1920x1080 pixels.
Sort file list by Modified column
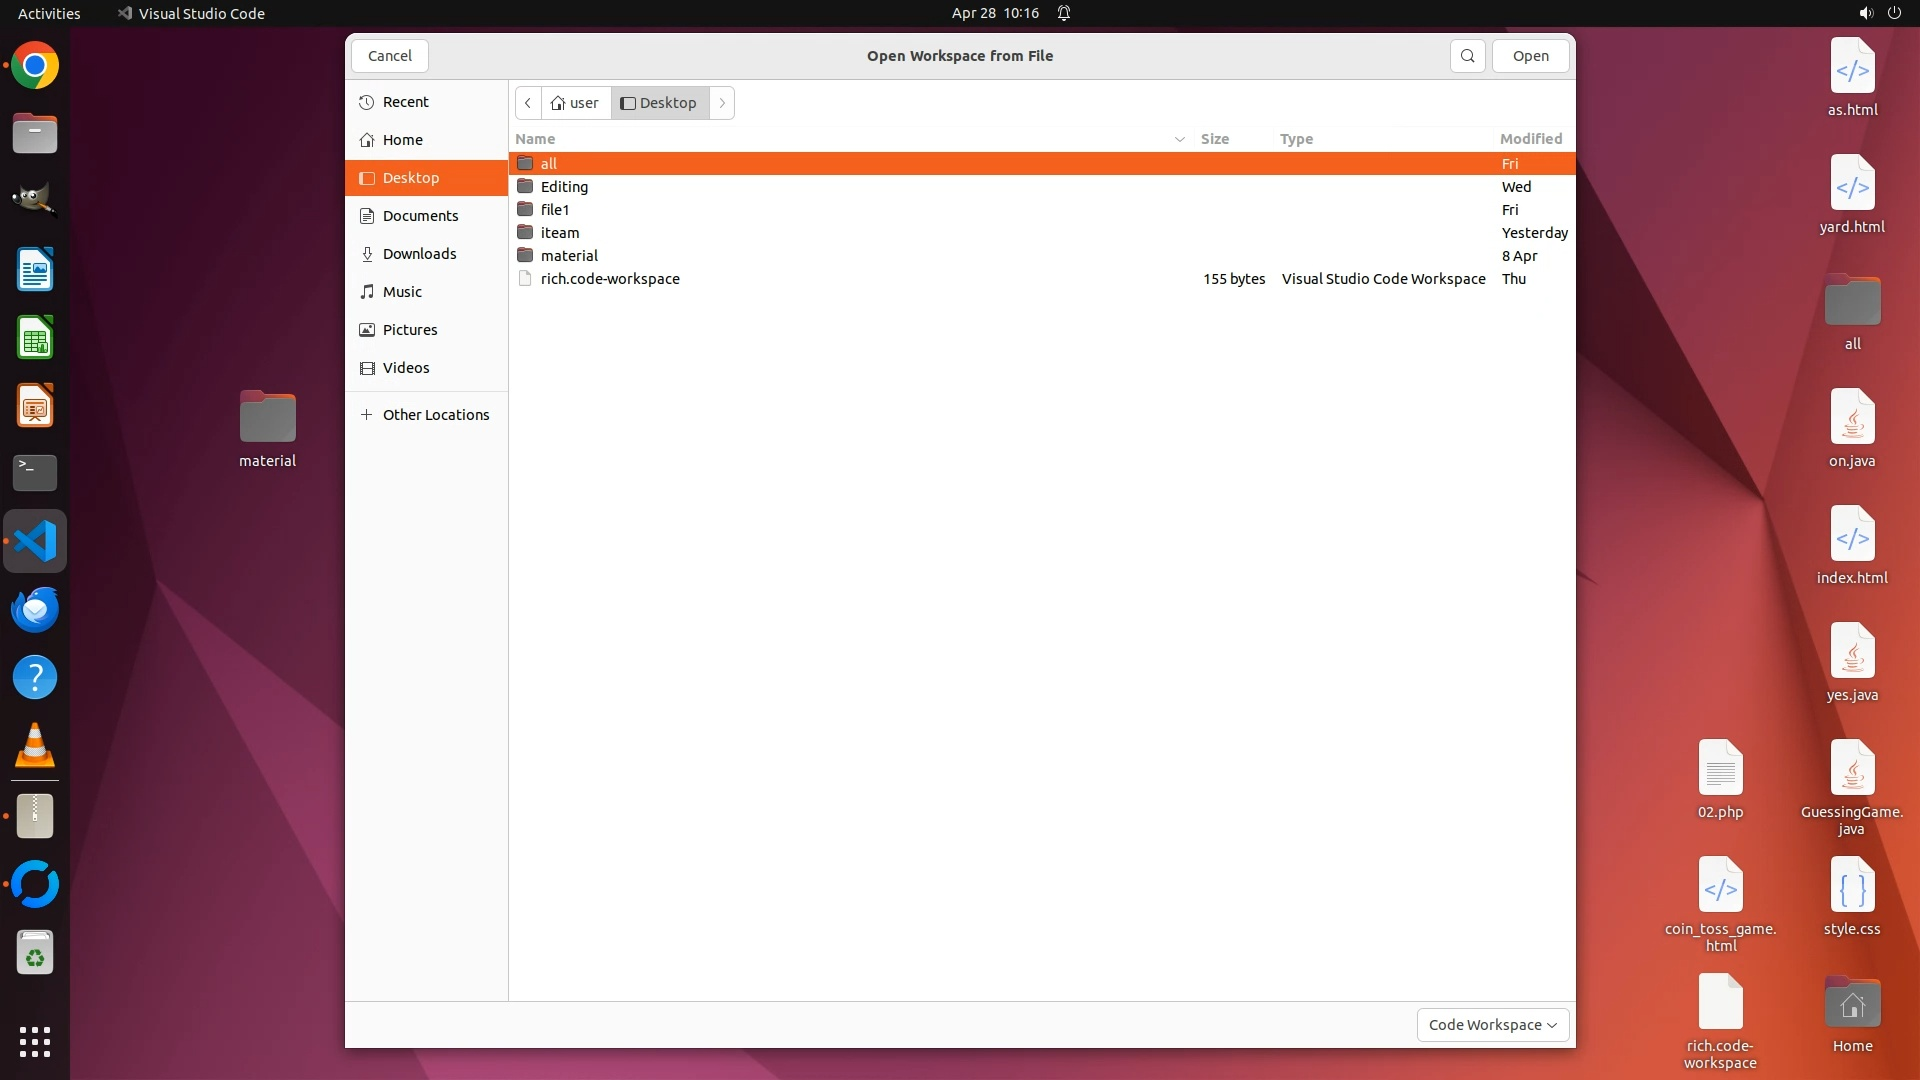point(1530,139)
